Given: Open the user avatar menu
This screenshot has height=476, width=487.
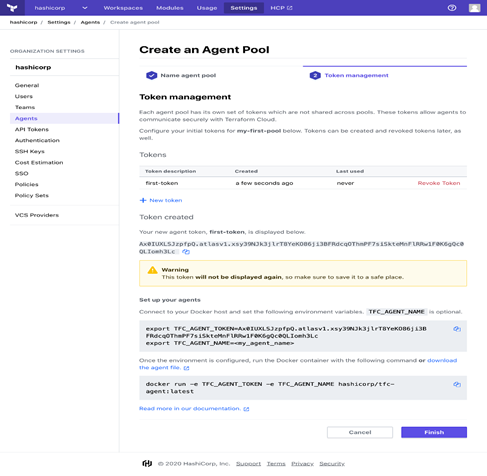Looking at the screenshot, I should pyautogui.click(x=474, y=8).
